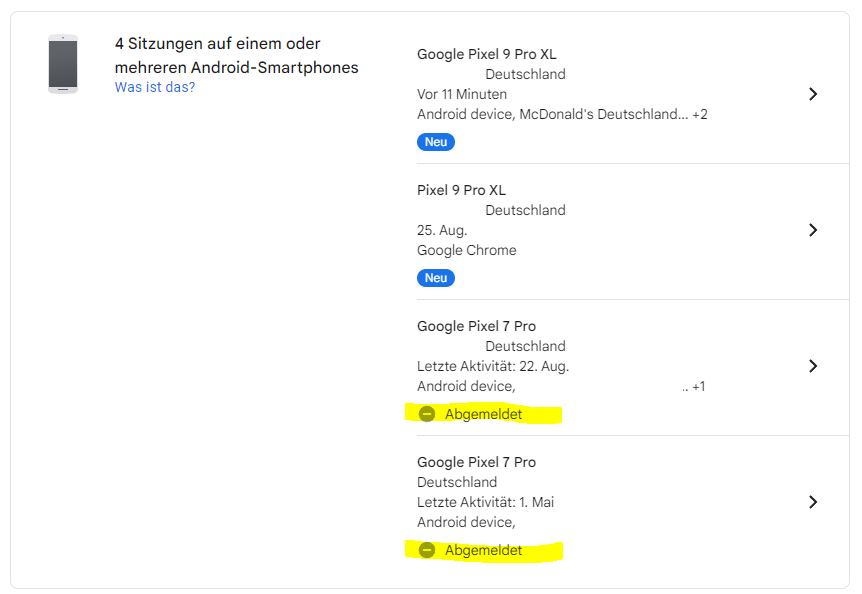Click the 'Google Chrome' session app label
Screen dimensions: 862x594
pyautogui.click(x=467, y=250)
